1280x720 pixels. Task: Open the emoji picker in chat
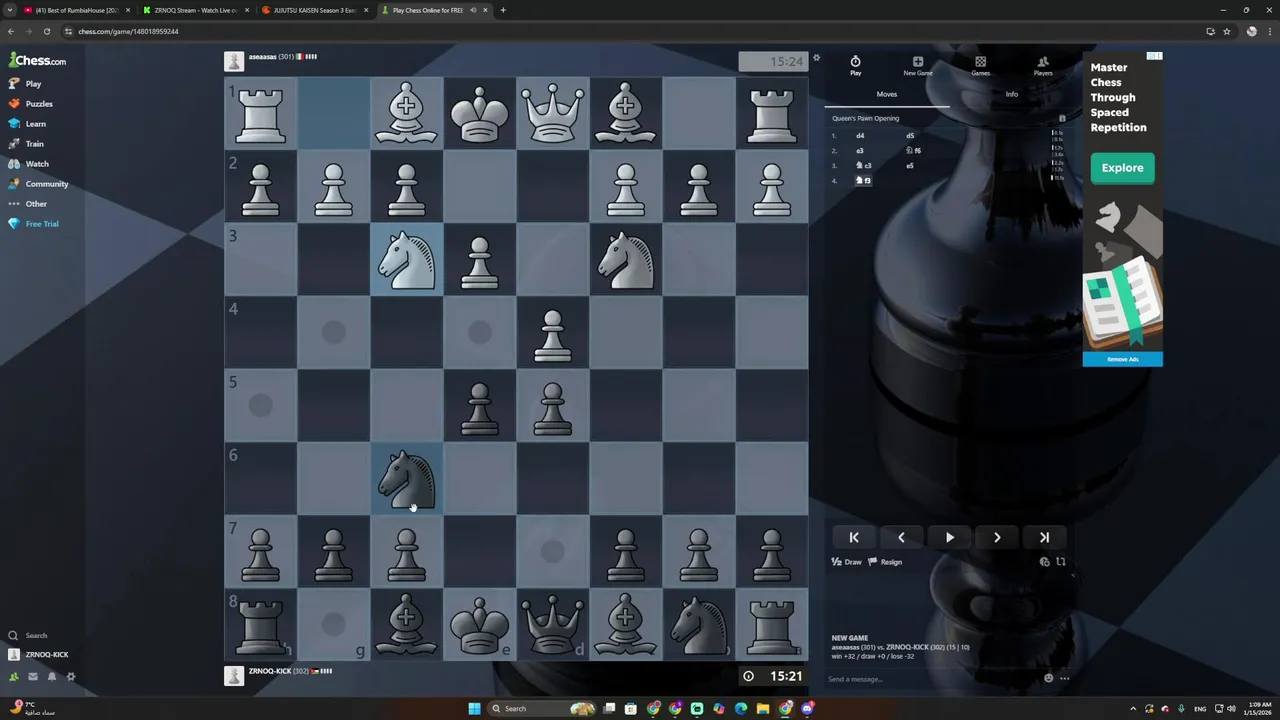coord(1048,678)
